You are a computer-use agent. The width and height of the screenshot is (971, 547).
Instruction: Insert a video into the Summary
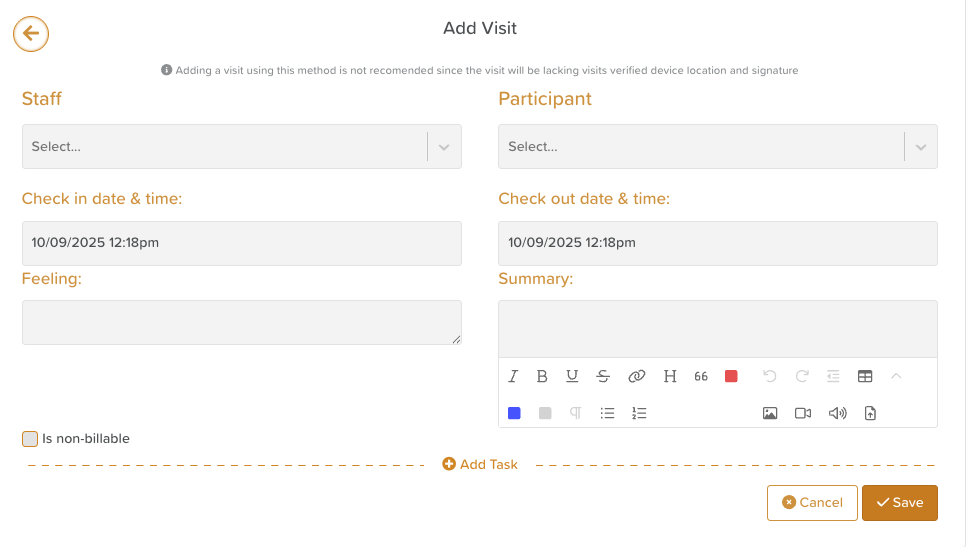[803, 413]
